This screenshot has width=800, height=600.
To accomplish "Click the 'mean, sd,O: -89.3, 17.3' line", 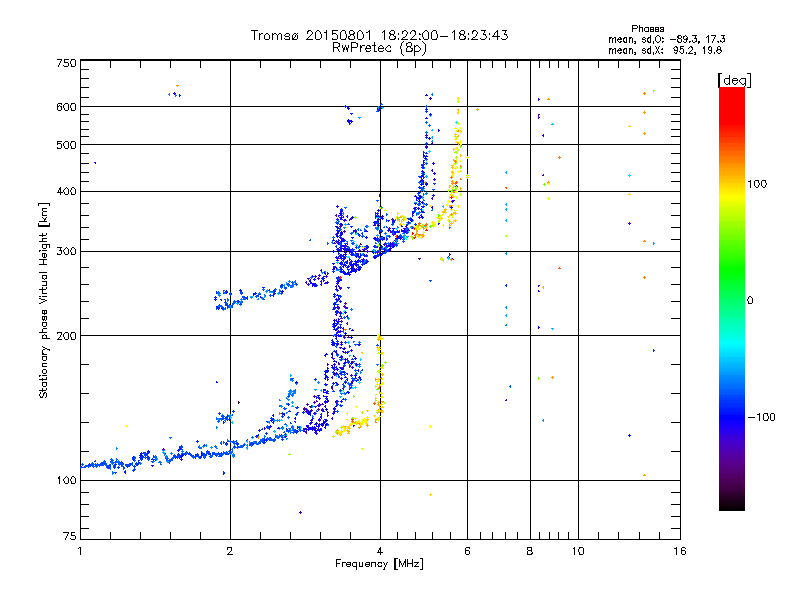I will pyautogui.click(x=666, y=39).
